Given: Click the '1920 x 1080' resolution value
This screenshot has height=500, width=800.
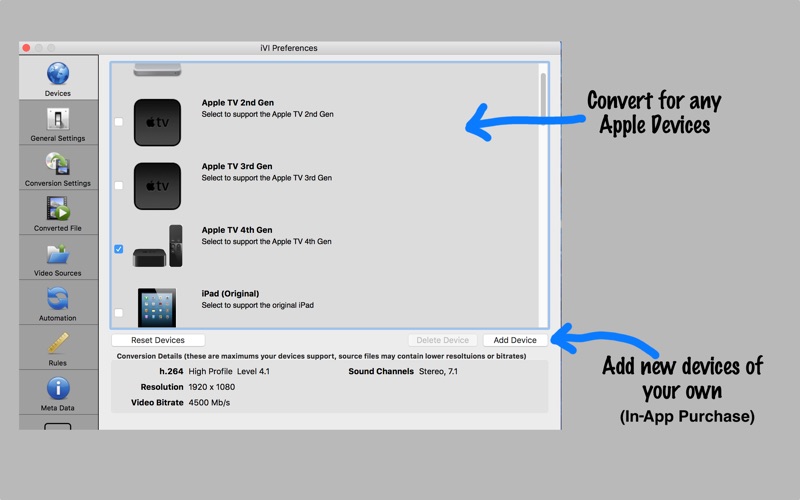Looking at the screenshot, I should click(x=212, y=387).
